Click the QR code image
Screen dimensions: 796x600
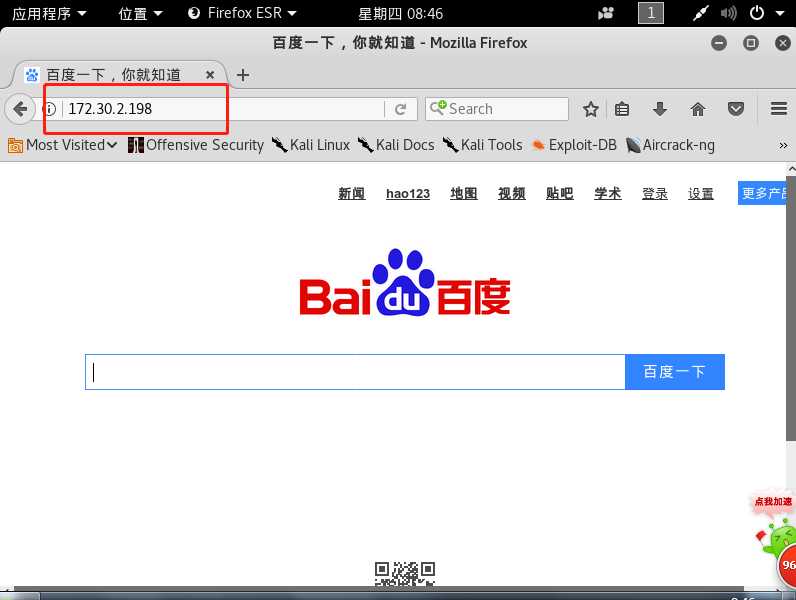pyautogui.click(x=405, y=574)
